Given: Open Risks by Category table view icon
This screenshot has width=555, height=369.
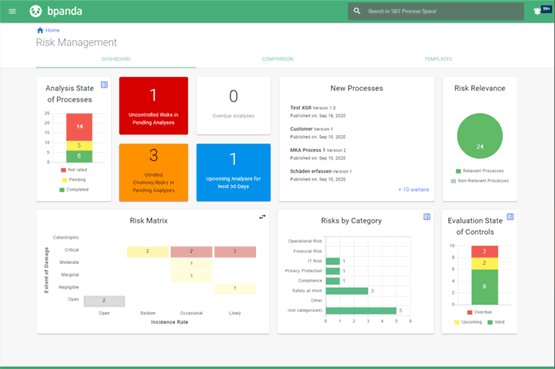Looking at the screenshot, I should (x=427, y=217).
